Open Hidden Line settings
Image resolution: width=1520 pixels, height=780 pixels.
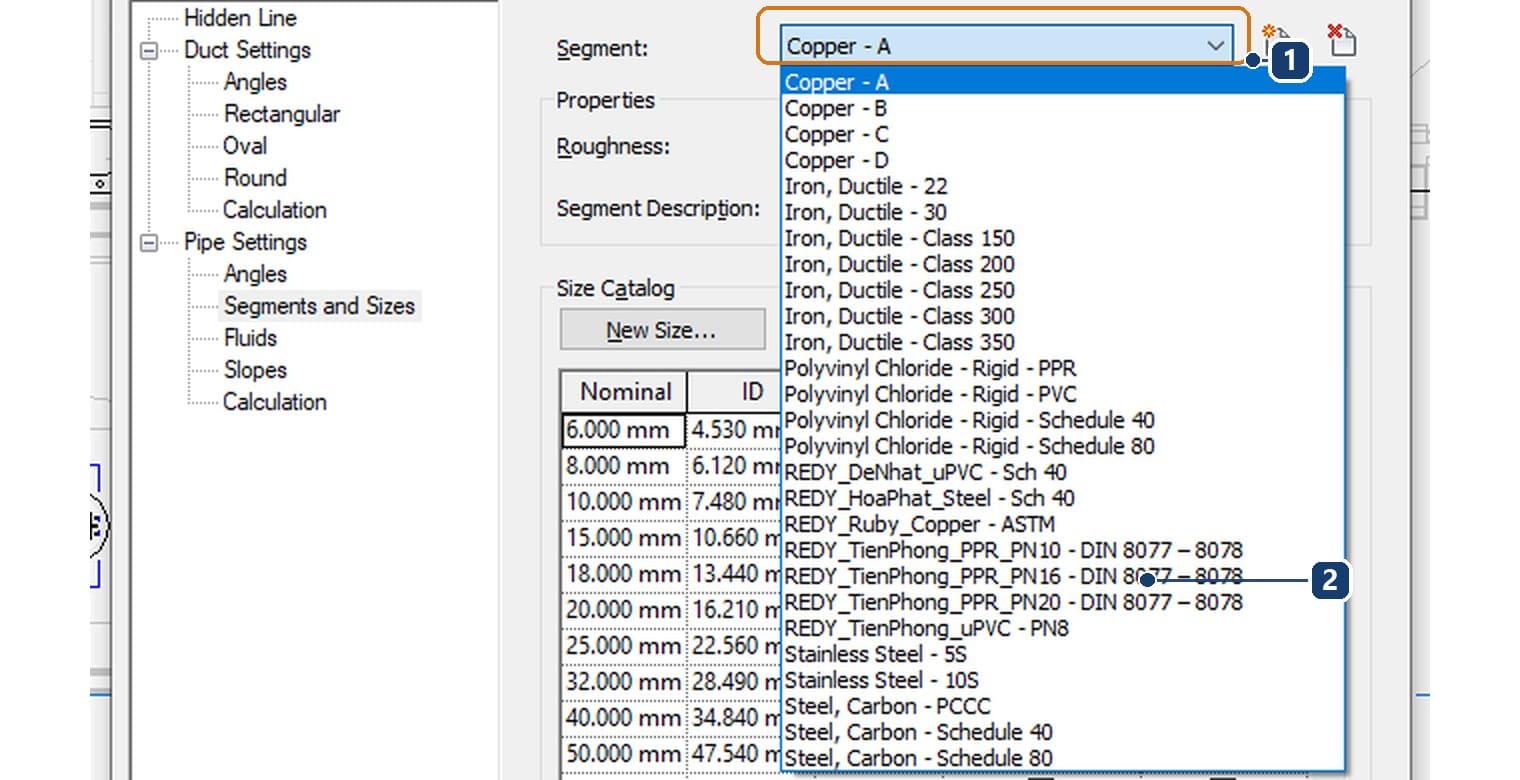pos(240,18)
